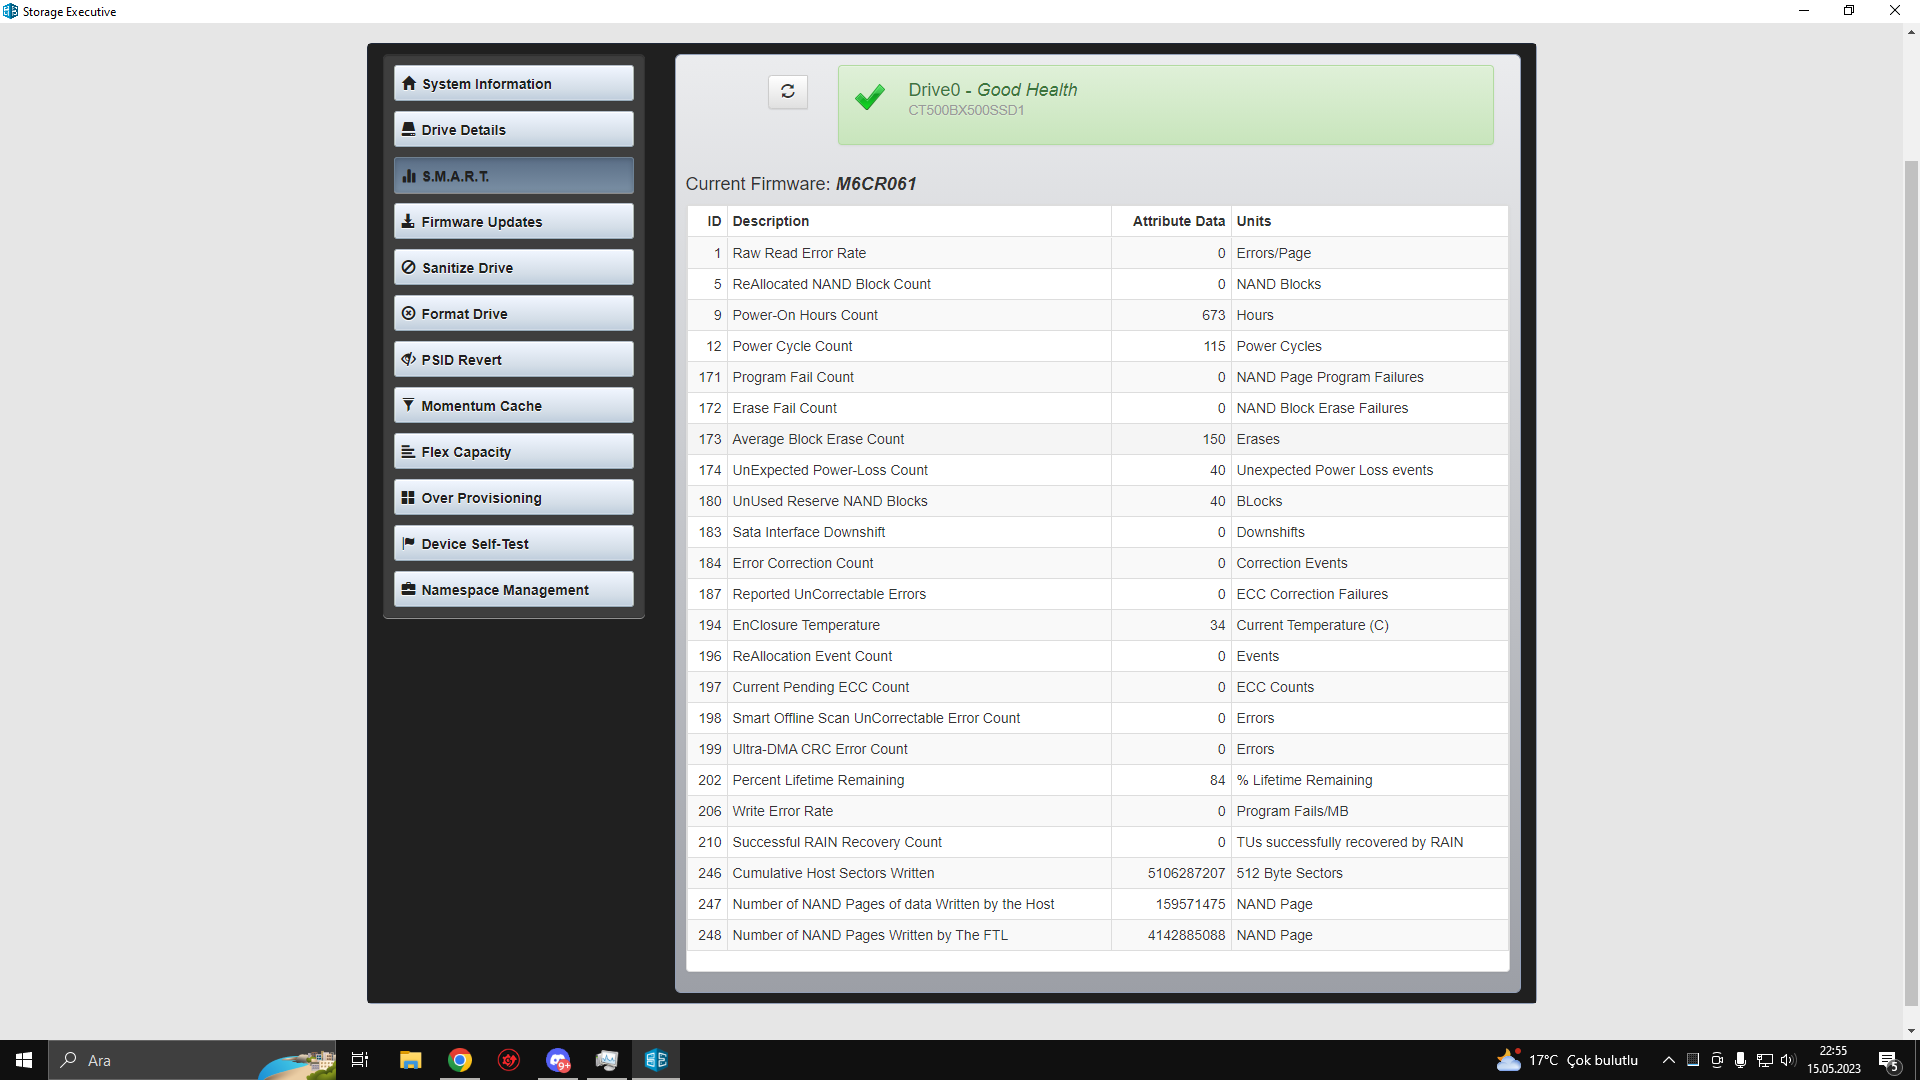Screen dimensions: 1920x1080
Task: Open Namespace Management section
Action: (513, 590)
